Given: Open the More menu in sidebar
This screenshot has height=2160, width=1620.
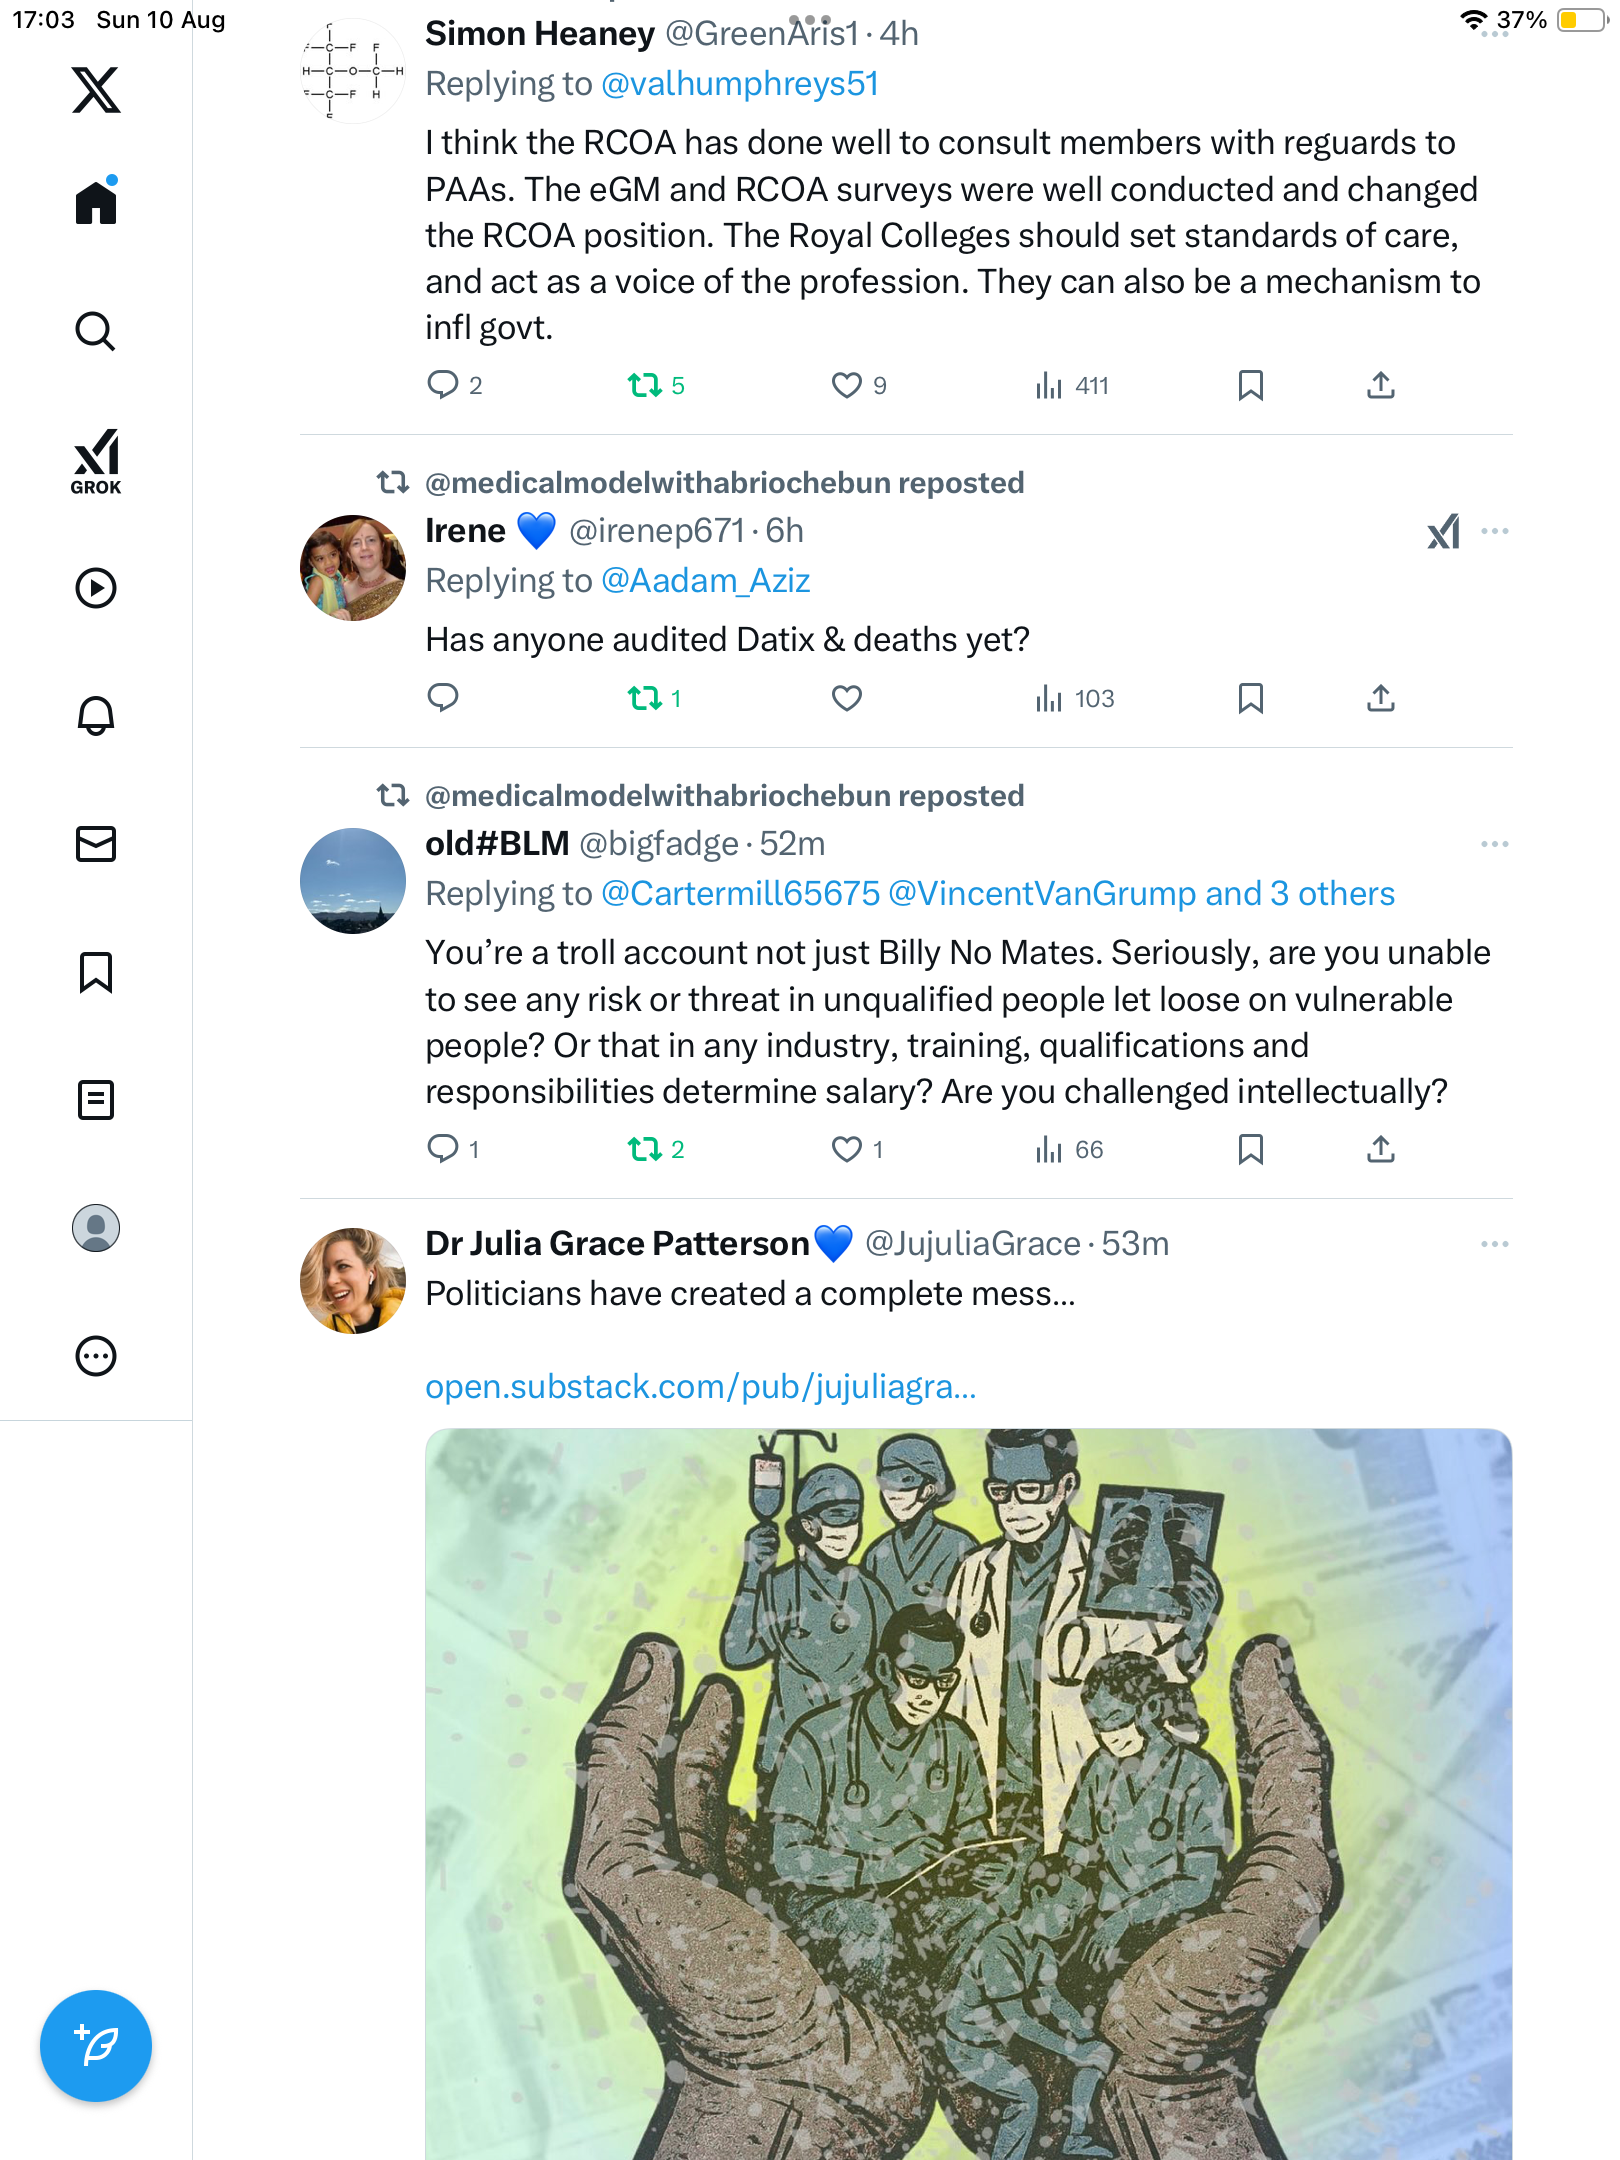Looking at the screenshot, I should (x=96, y=1356).
